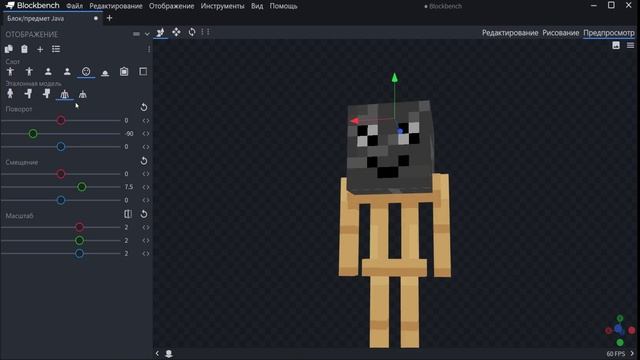Click the first viewport toolbar tool icon

pyautogui.click(x=160, y=32)
